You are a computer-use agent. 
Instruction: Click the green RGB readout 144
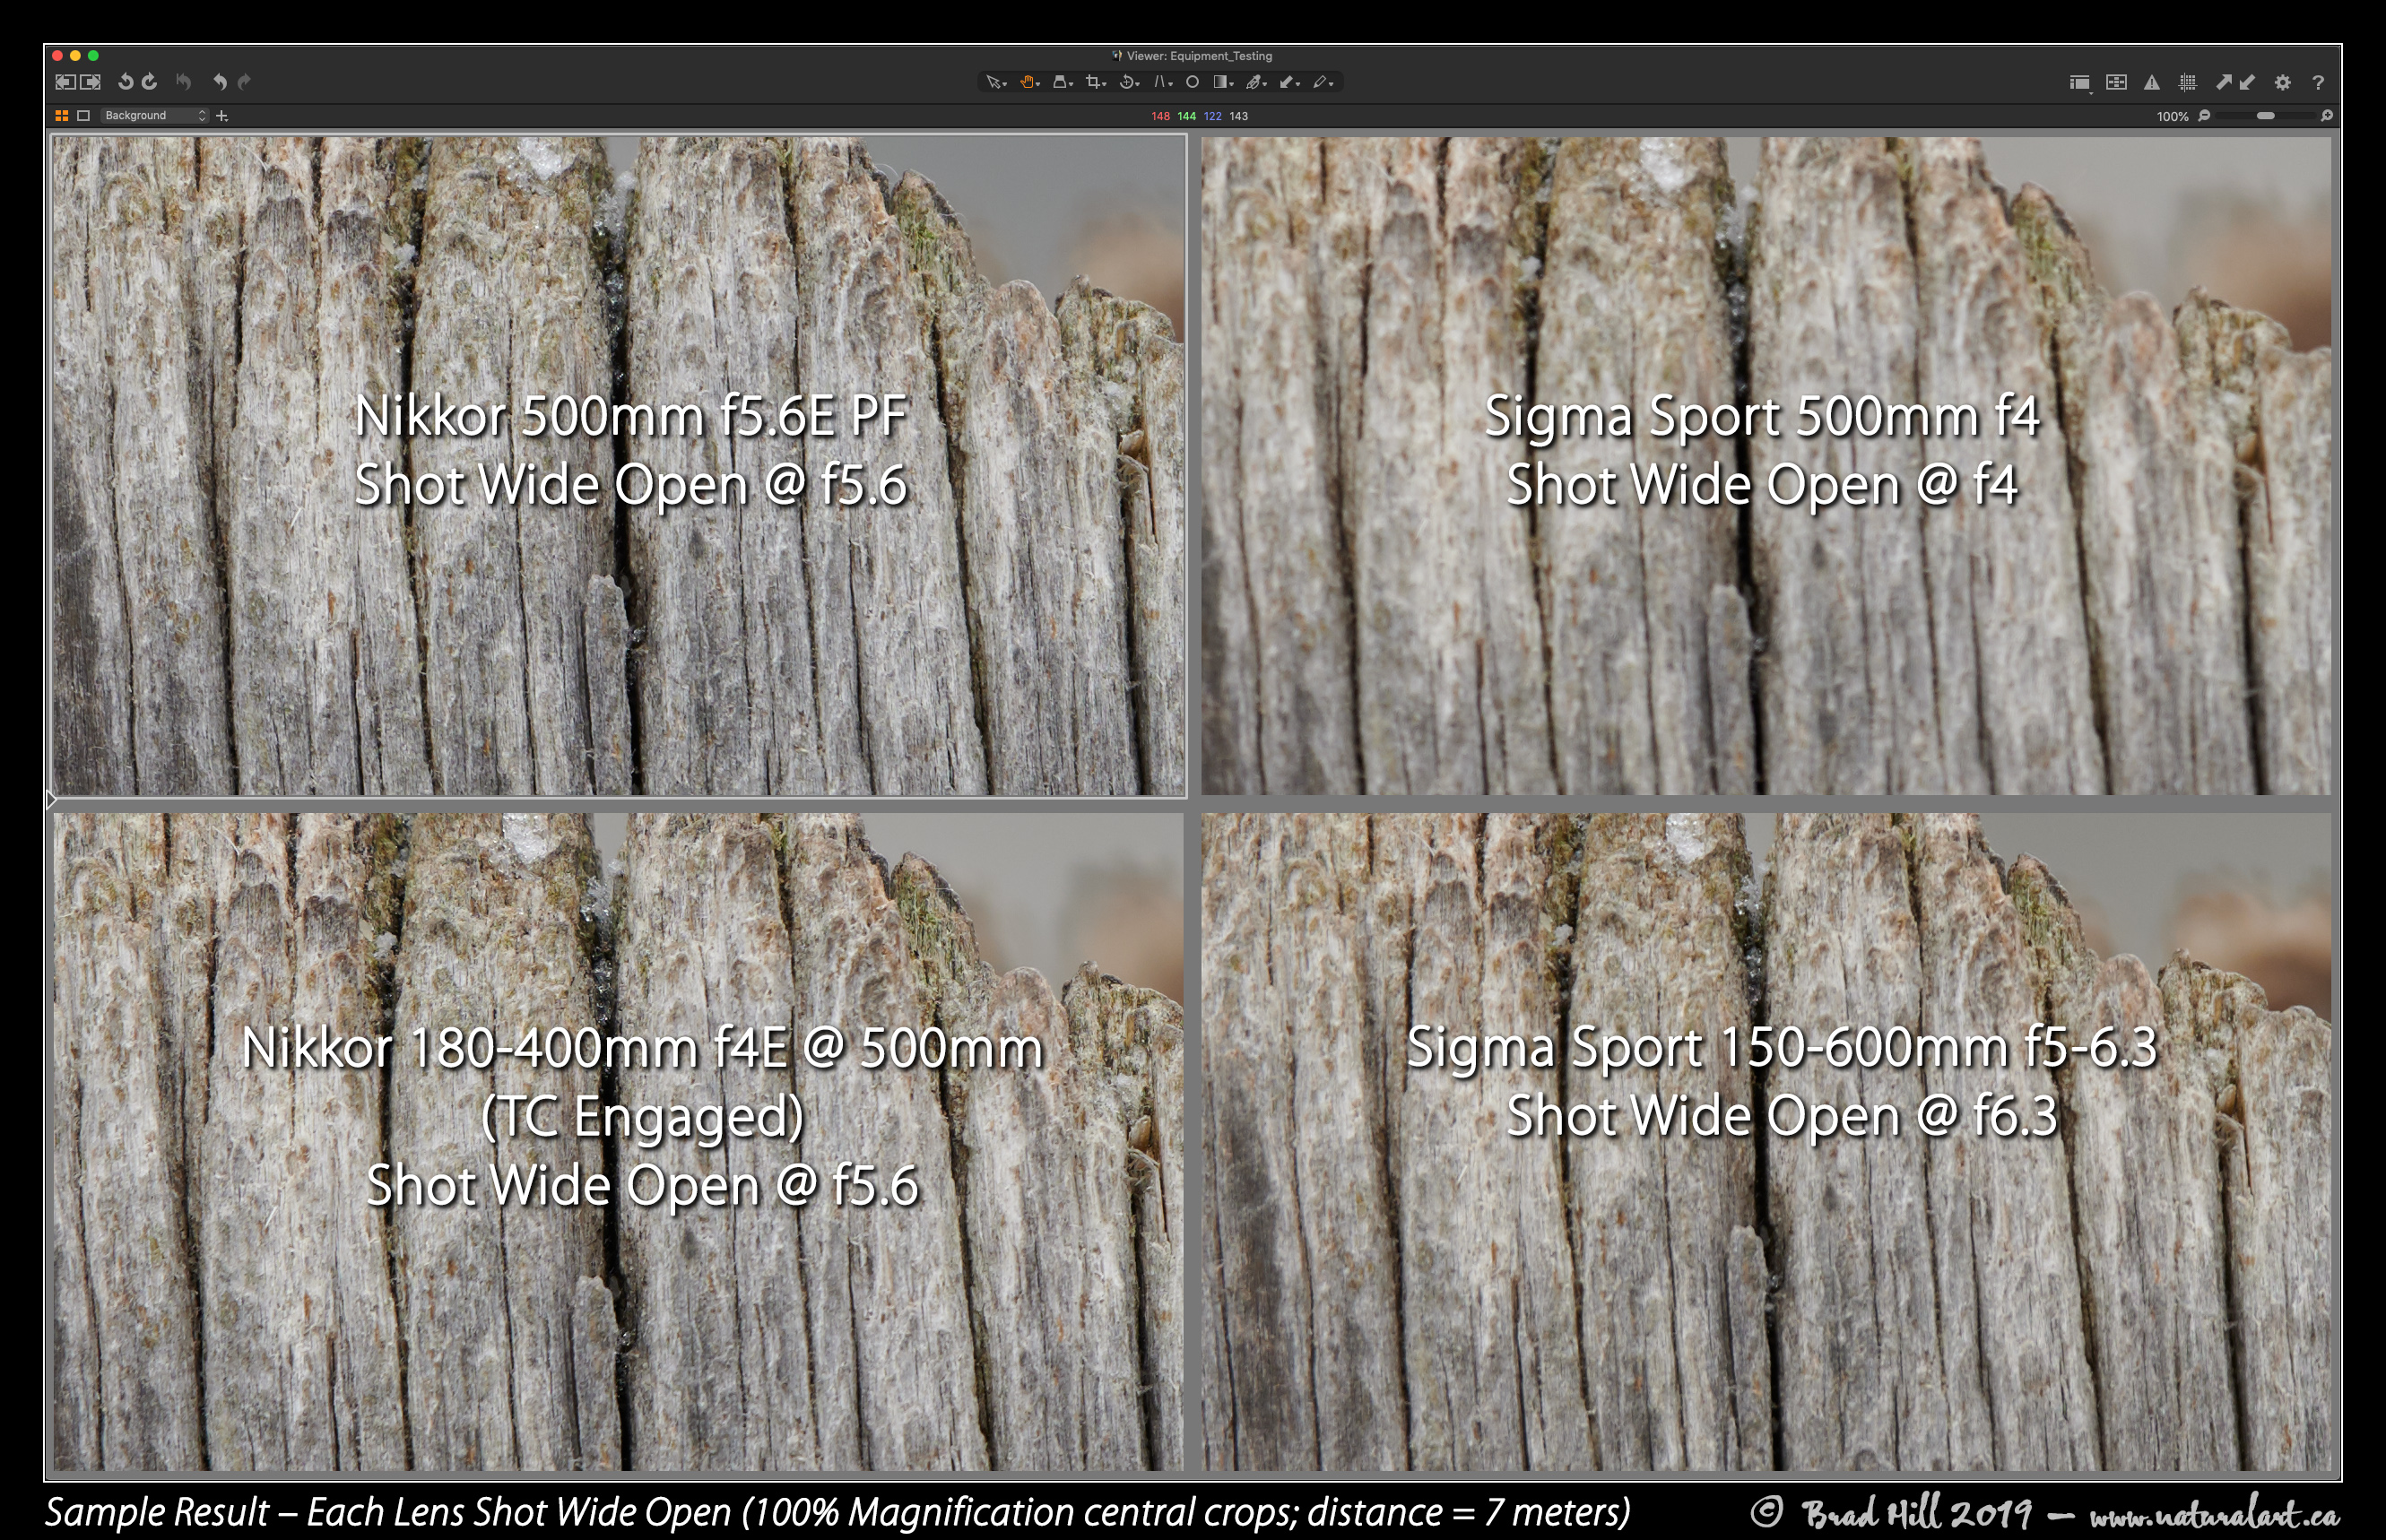(x=1187, y=116)
